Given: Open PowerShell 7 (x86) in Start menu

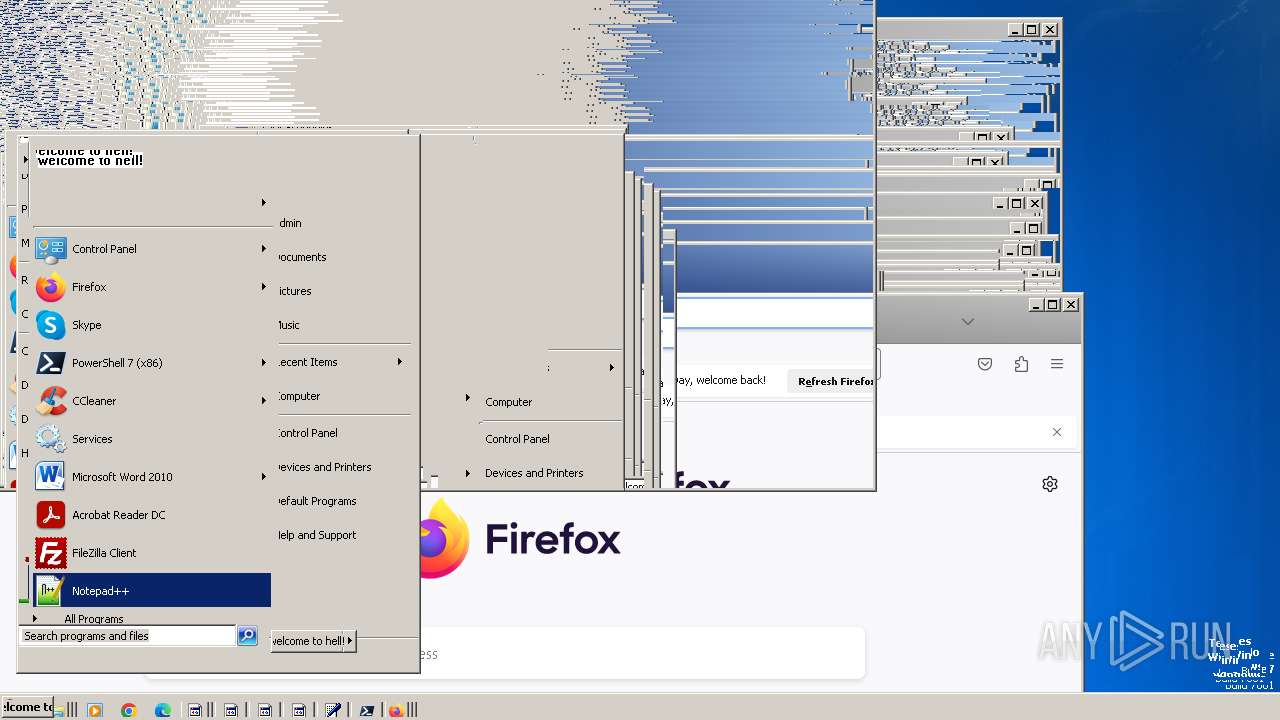Looking at the screenshot, I should (x=152, y=363).
